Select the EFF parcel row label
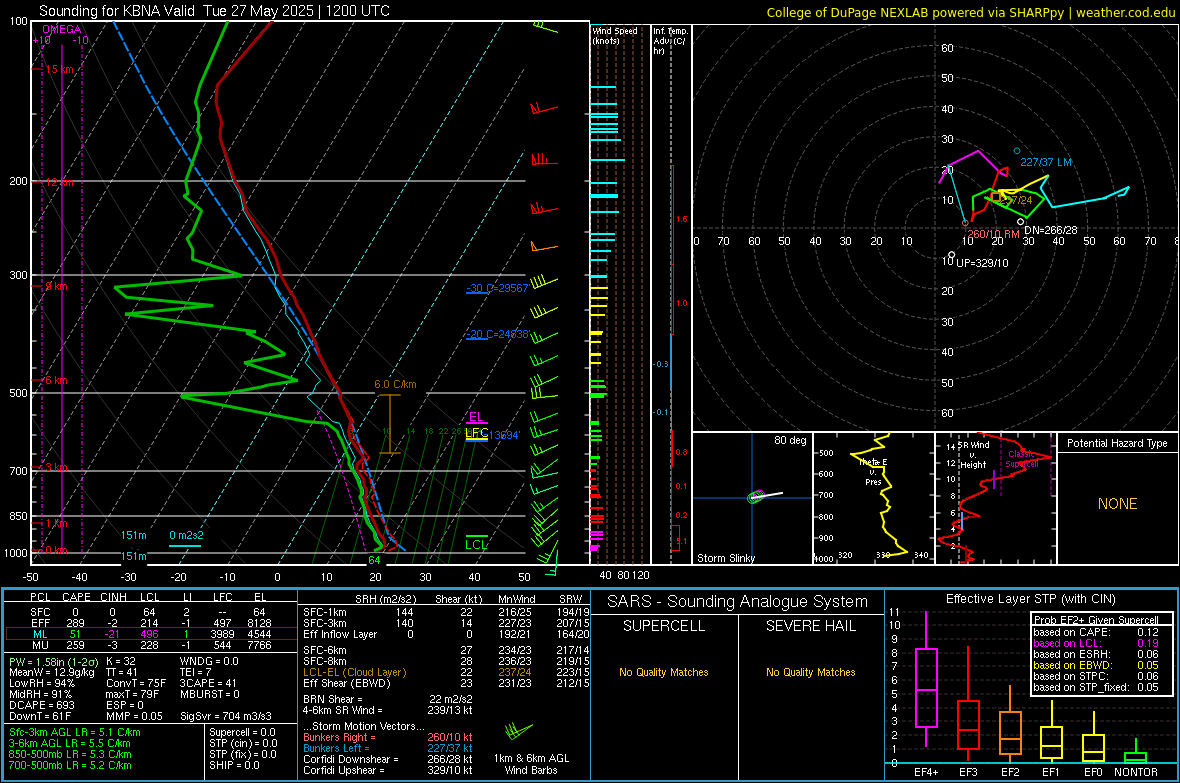 pos(40,623)
